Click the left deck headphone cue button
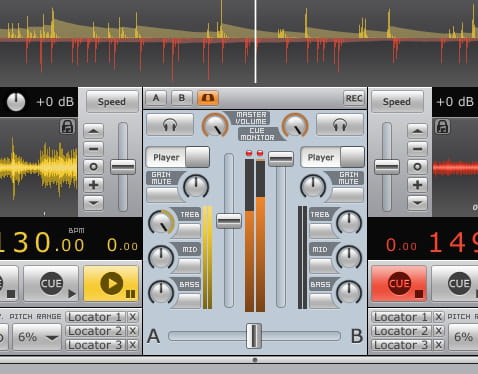The image size is (478, 374). [170, 125]
